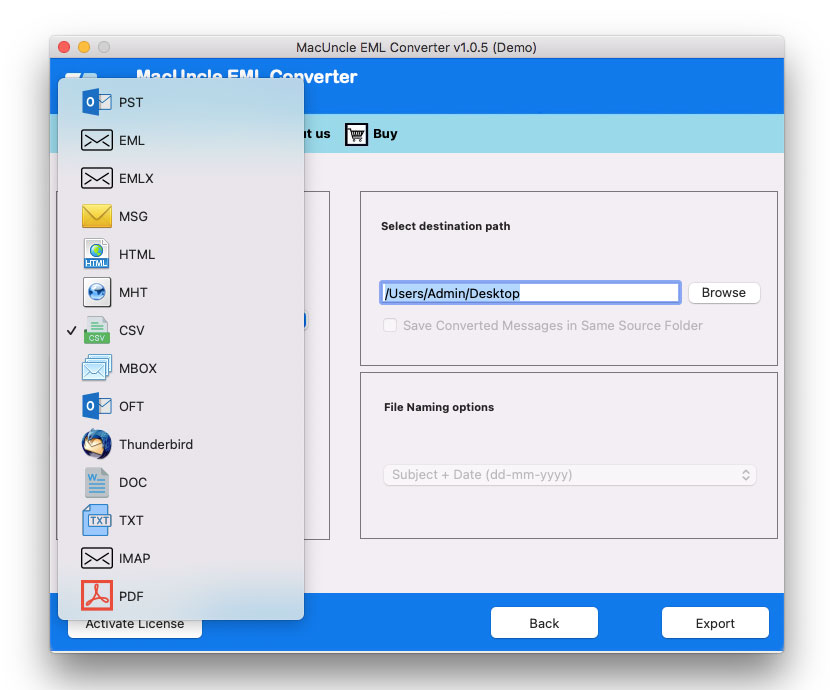Click the yellow MSG envelope icon

pyautogui.click(x=96, y=216)
